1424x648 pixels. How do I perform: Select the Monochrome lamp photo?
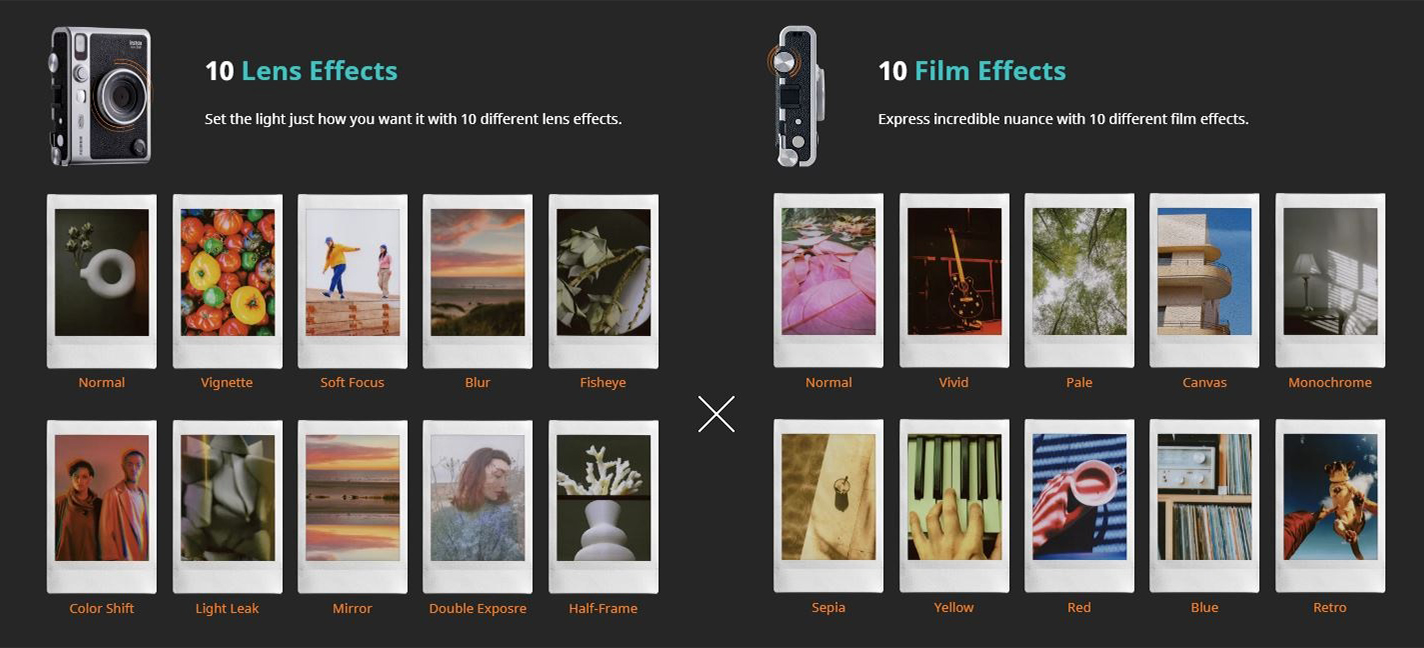tap(1330, 280)
